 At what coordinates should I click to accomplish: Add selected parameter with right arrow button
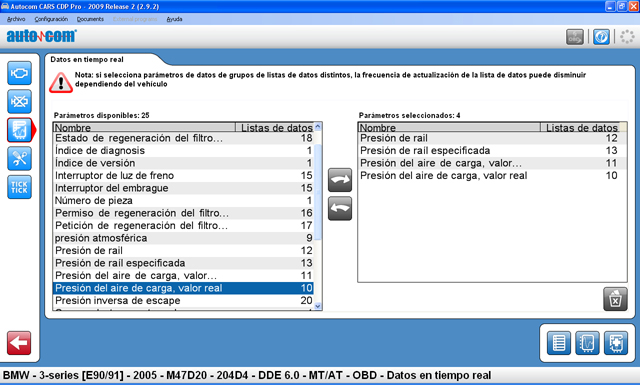click(x=340, y=180)
